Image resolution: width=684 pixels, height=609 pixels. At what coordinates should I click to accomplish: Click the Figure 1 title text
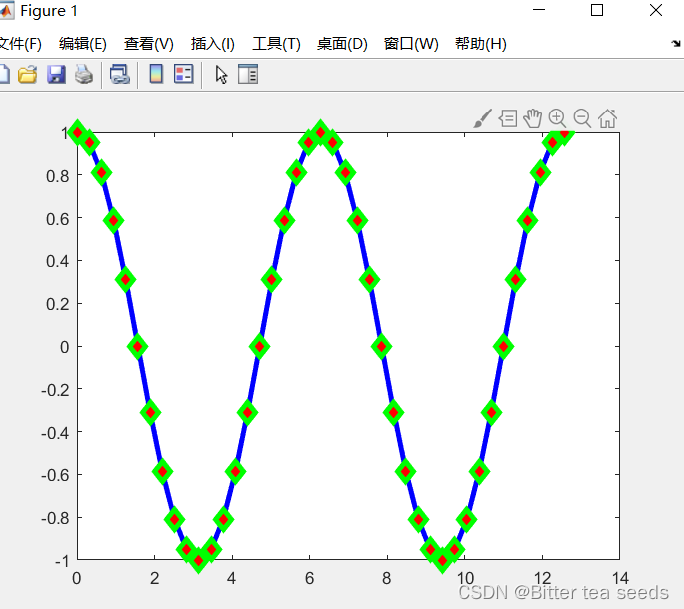(49, 11)
